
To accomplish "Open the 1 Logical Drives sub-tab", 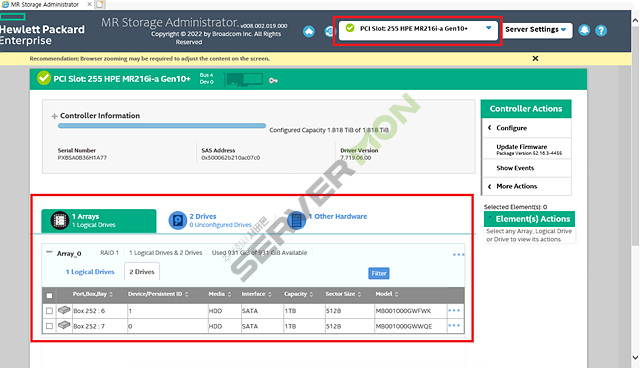I will 90,272.
